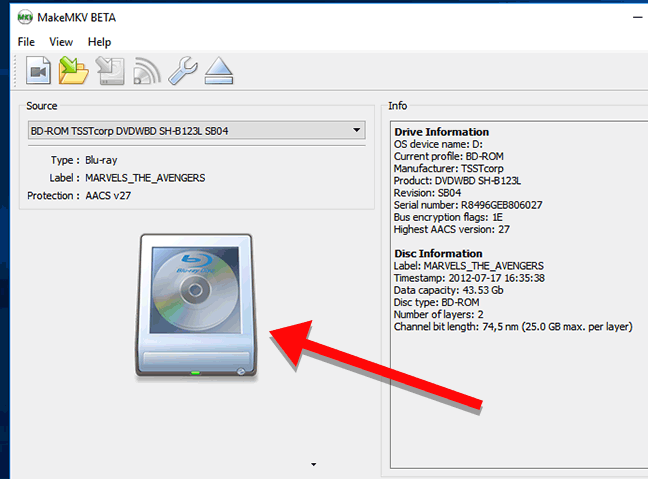Click the Backup disc toolbar icon
Screen dimensions: 648x479
point(110,71)
